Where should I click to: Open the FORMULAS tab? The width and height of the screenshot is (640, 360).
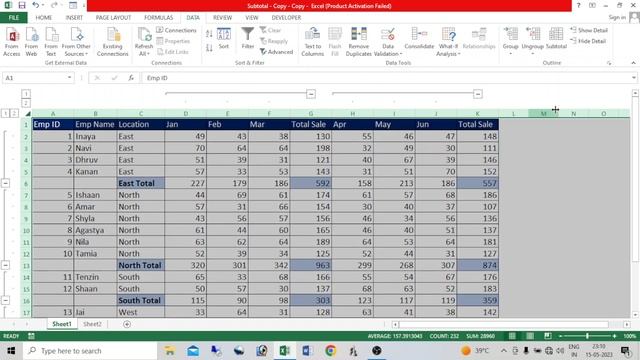point(158,18)
